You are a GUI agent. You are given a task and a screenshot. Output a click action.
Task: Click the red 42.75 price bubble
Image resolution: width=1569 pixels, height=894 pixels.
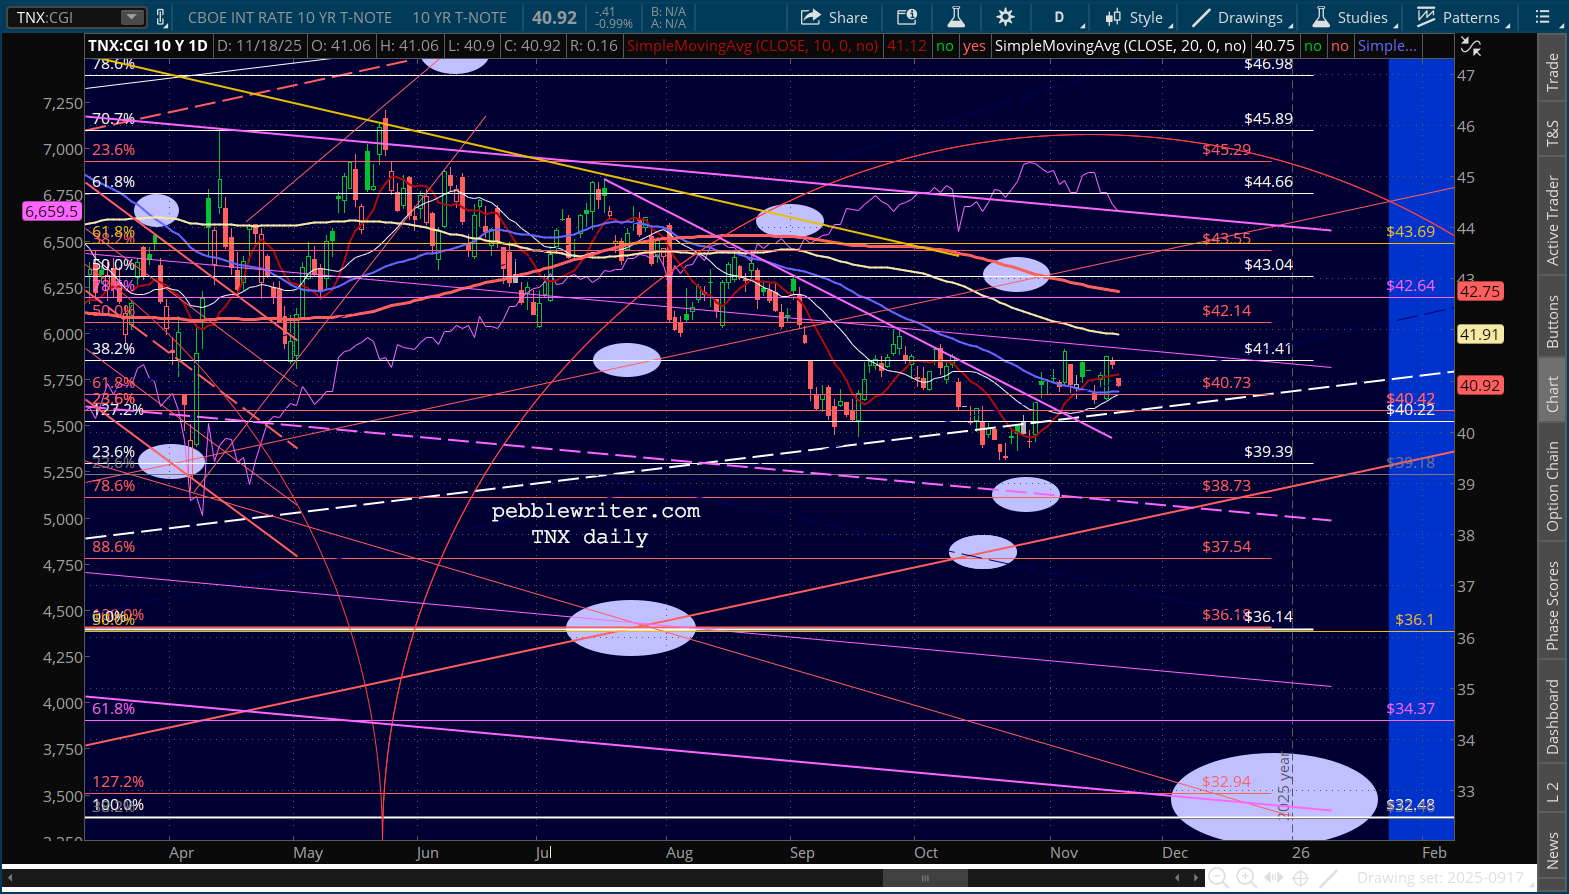click(x=1479, y=292)
